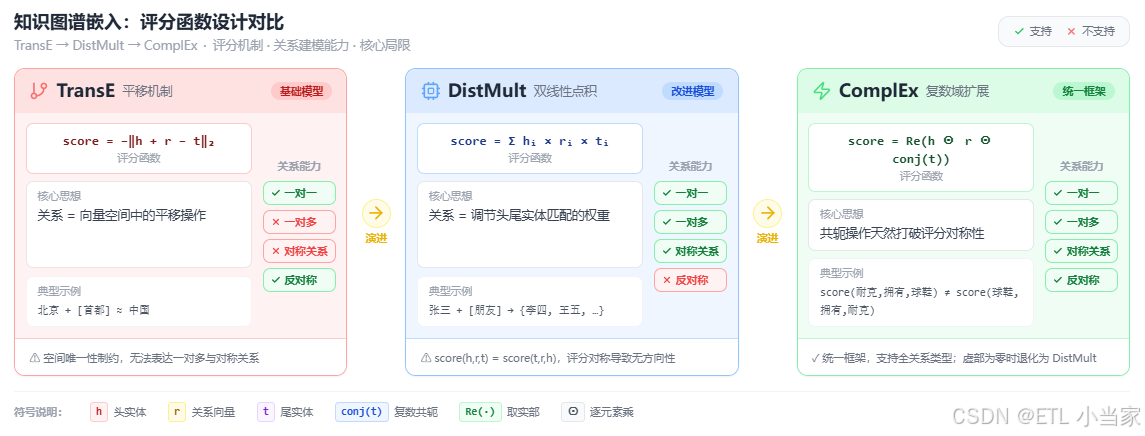Click ComplEx's 对称关系 capability tag
Image resolution: width=1145 pixels, height=436 pixels.
(1081, 251)
